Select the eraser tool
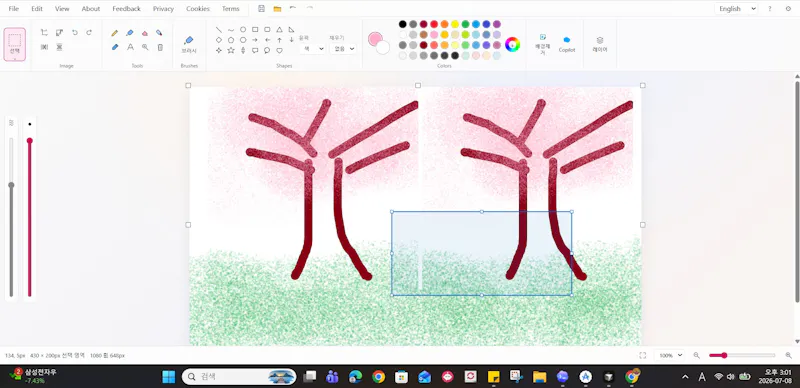The height and width of the screenshot is (388, 800). click(x=145, y=33)
